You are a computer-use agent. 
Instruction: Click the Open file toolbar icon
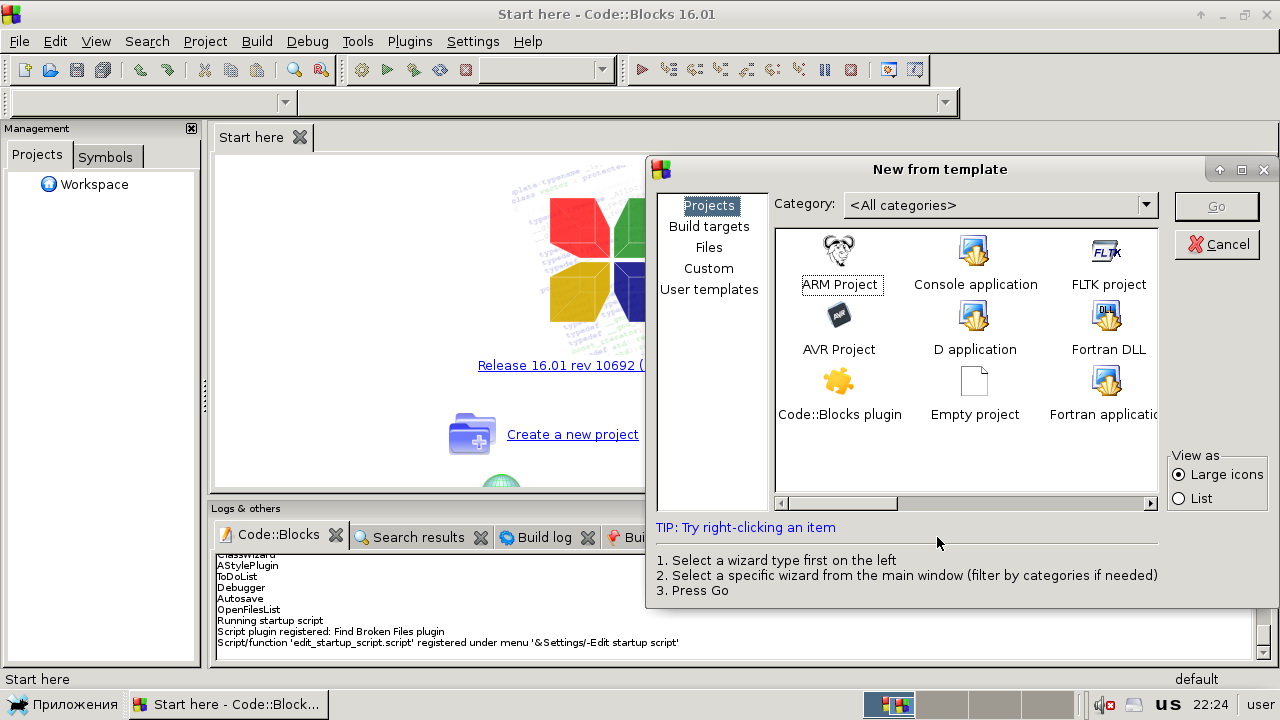click(x=50, y=70)
